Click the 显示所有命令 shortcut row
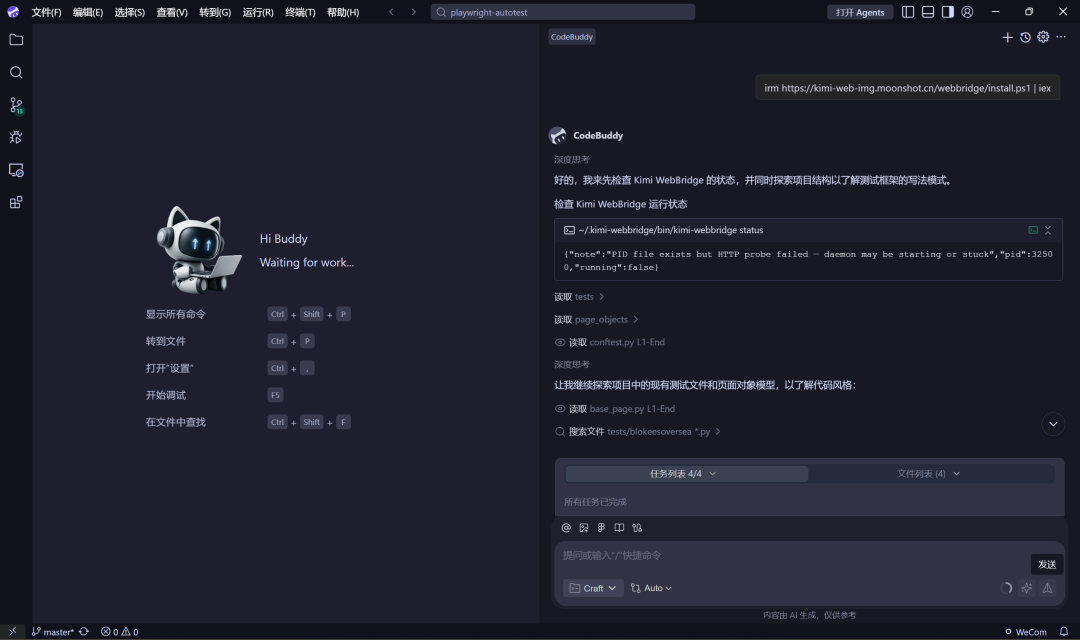The image size is (1080, 640). coord(248,314)
